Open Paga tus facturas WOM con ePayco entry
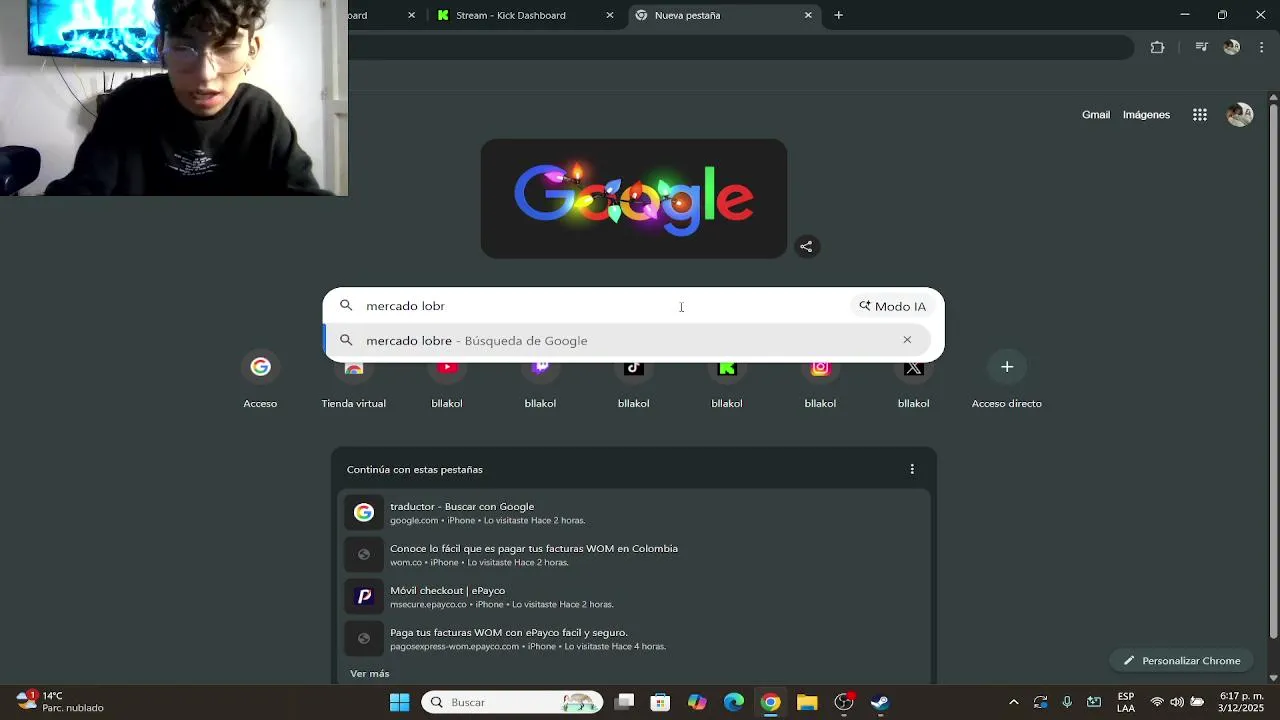Image resolution: width=1280 pixels, height=720 pixels. 634,639
